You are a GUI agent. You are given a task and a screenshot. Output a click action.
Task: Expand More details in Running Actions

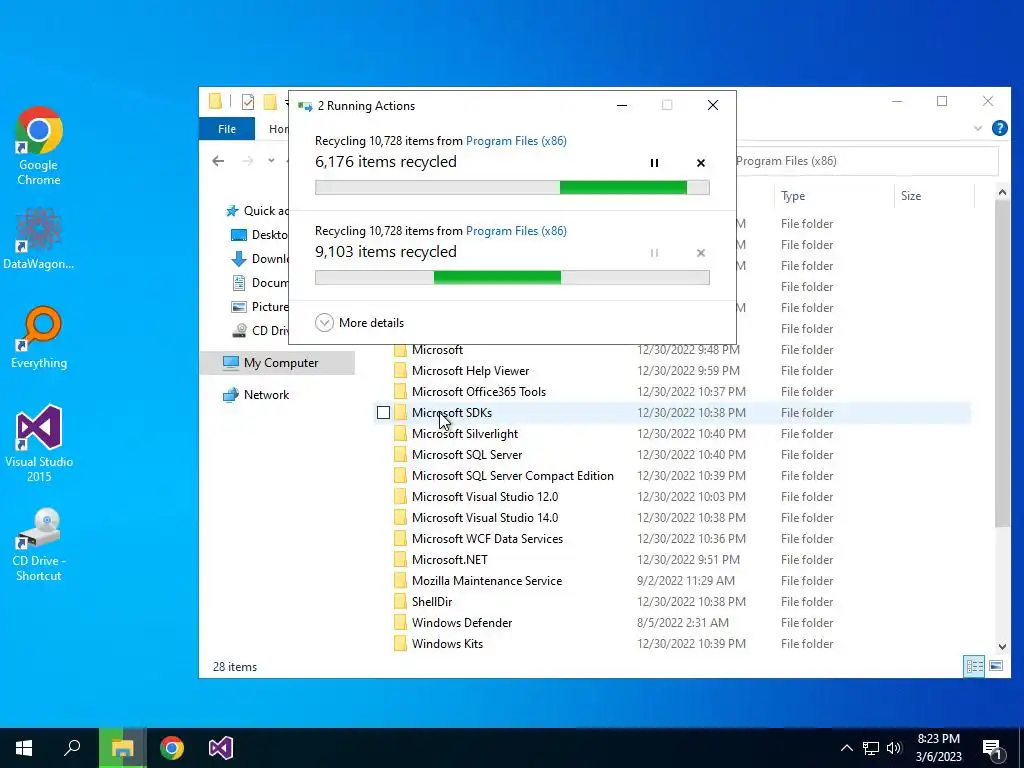(x=359, y=323)
